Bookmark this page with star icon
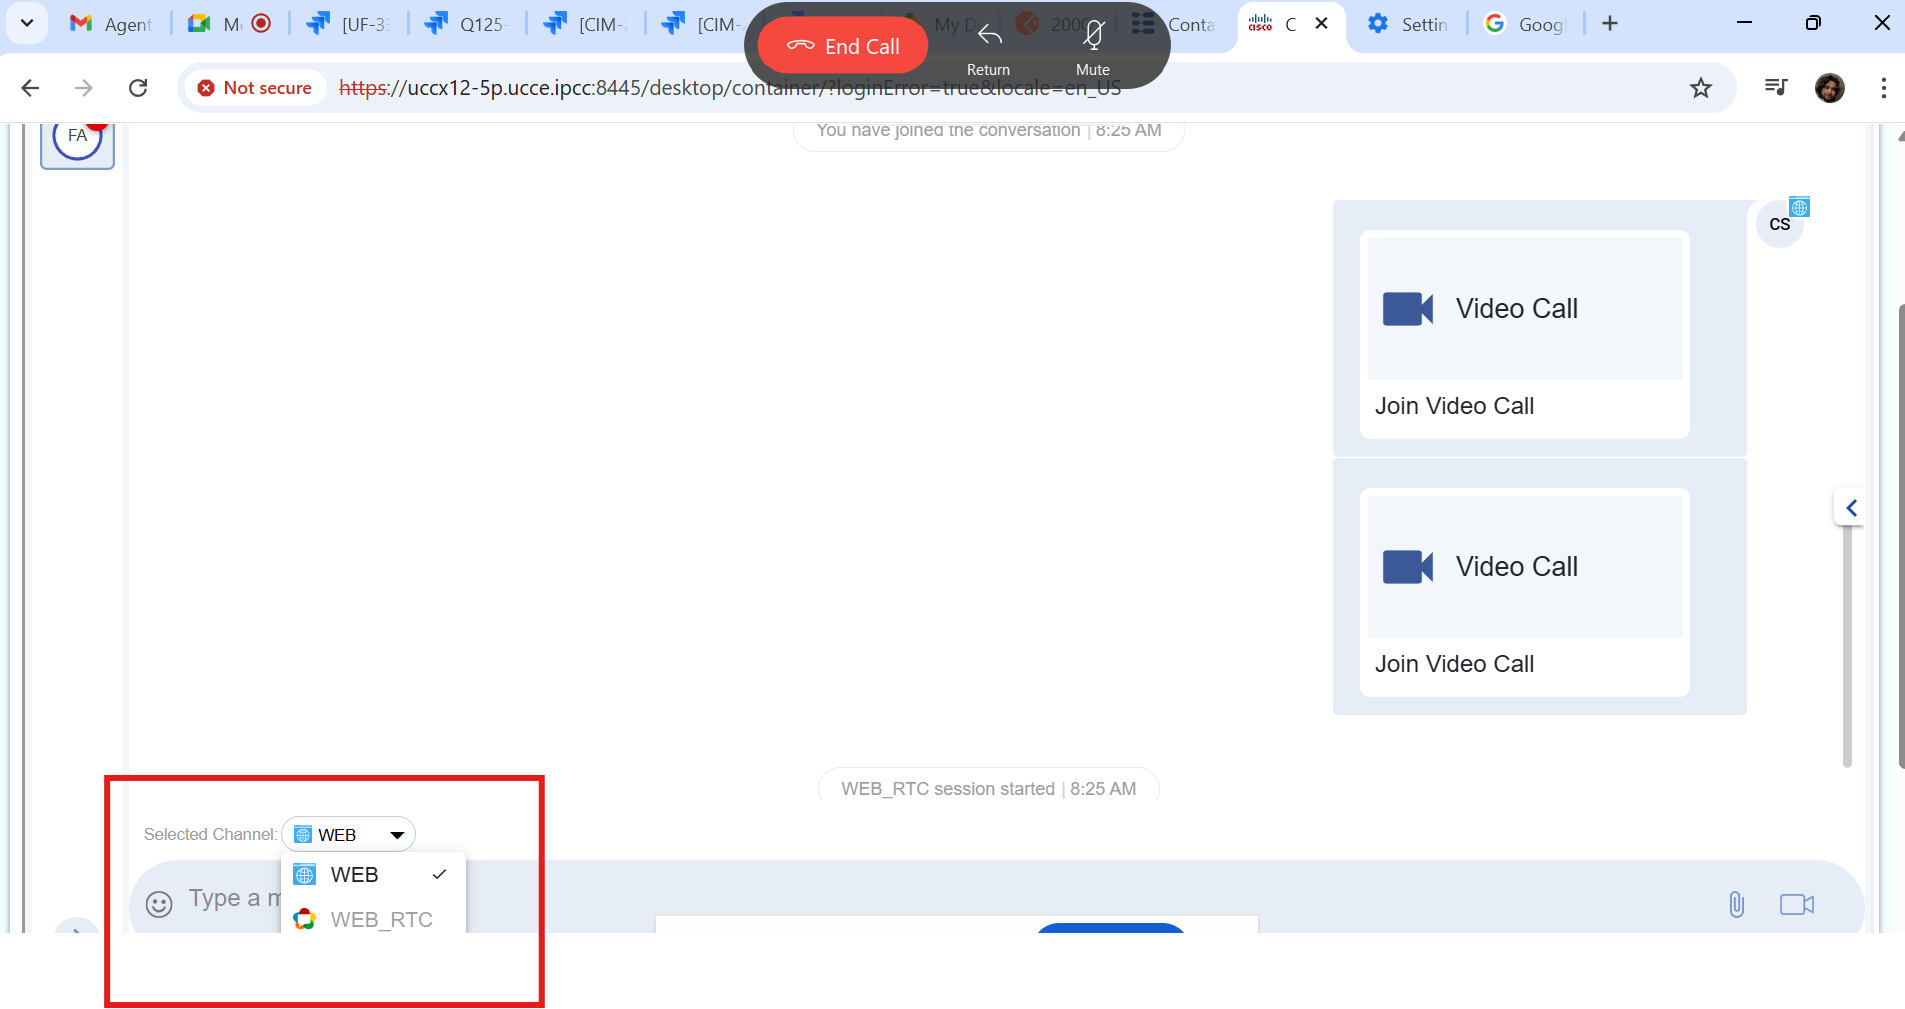 [1701, 88]
